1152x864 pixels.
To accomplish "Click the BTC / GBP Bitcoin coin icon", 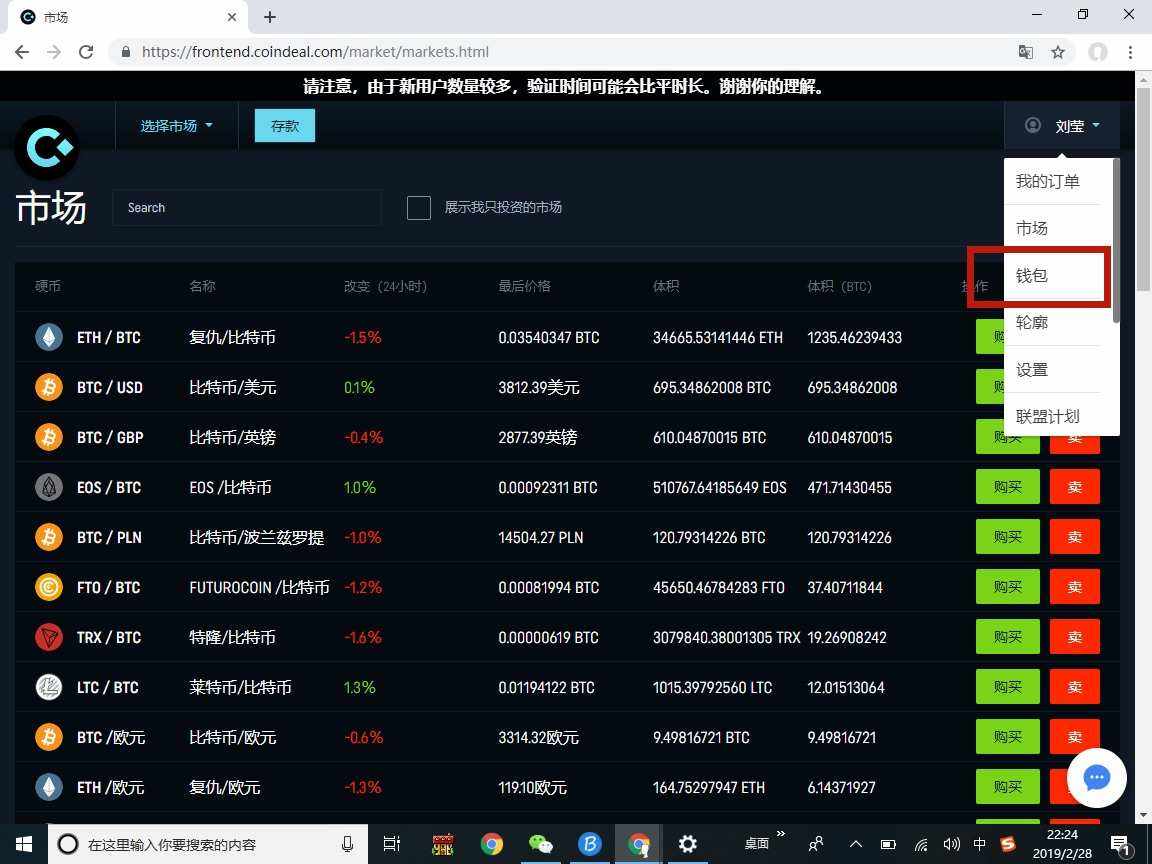I will click(49, 437).
